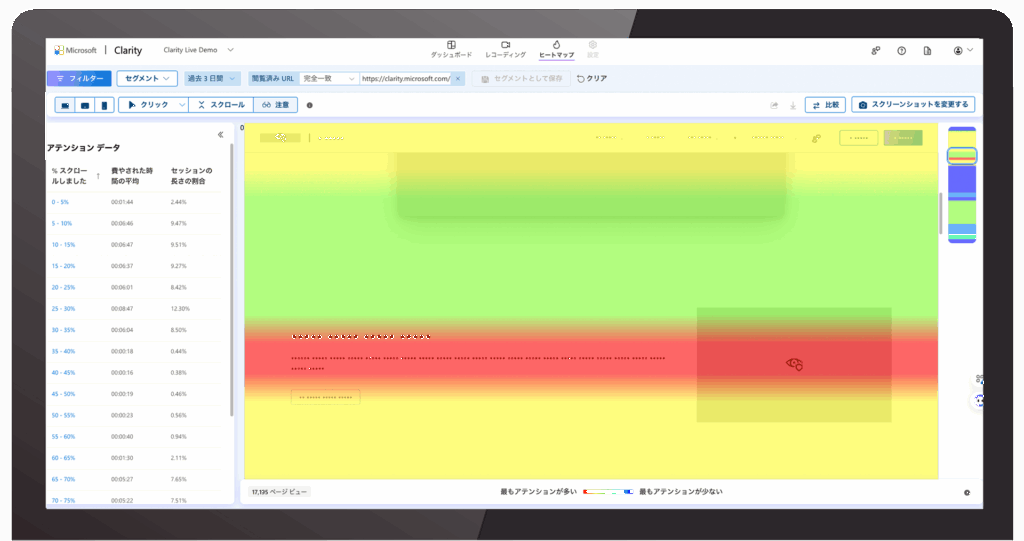Select the 40 - 45% scroll row
The height and width of the screenshot is (541, 1024).
click(135, 372)
